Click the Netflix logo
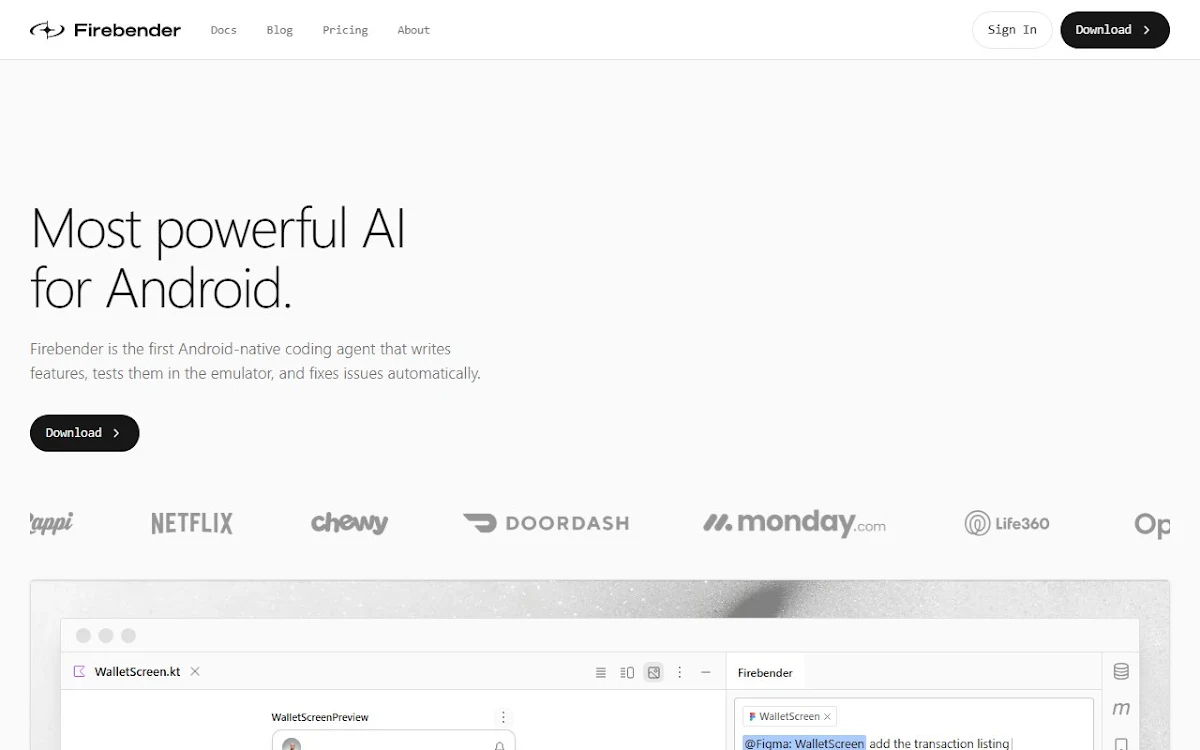The height and width of the screenshot is (750, 1200). click(x=192, y=523)
